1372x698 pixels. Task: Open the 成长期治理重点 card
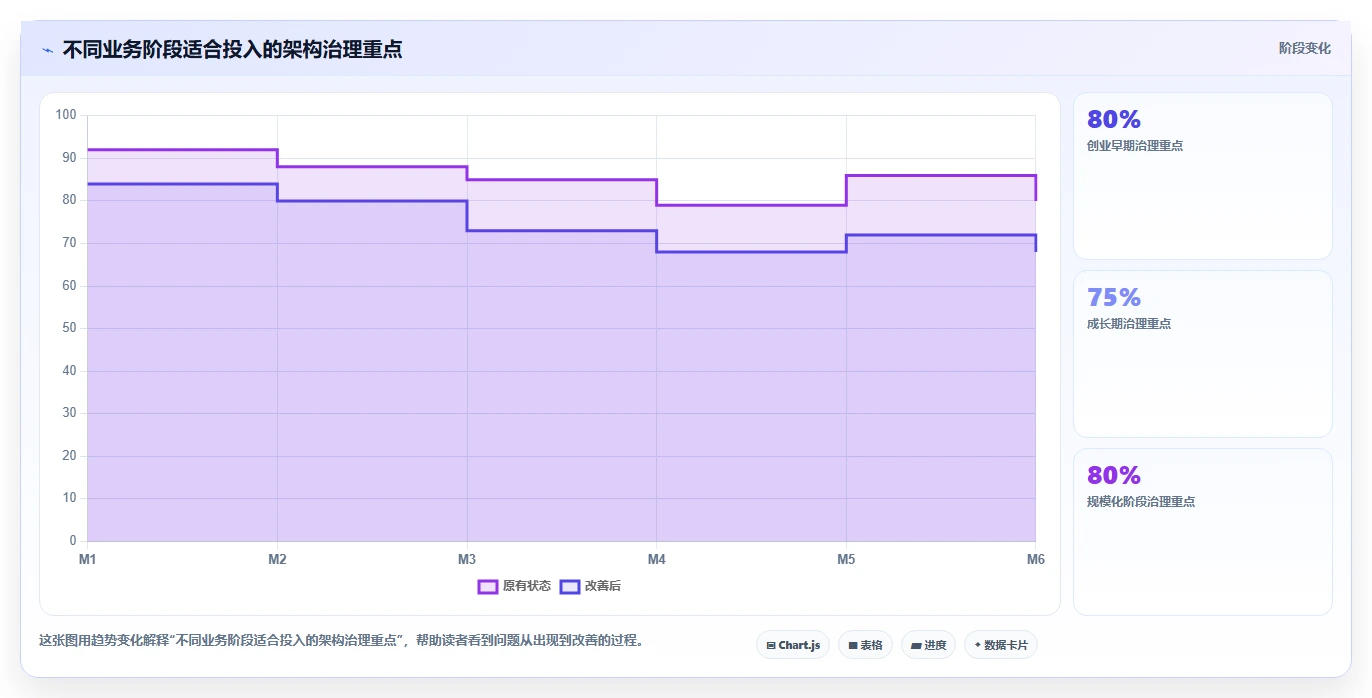coord(1203,354)
